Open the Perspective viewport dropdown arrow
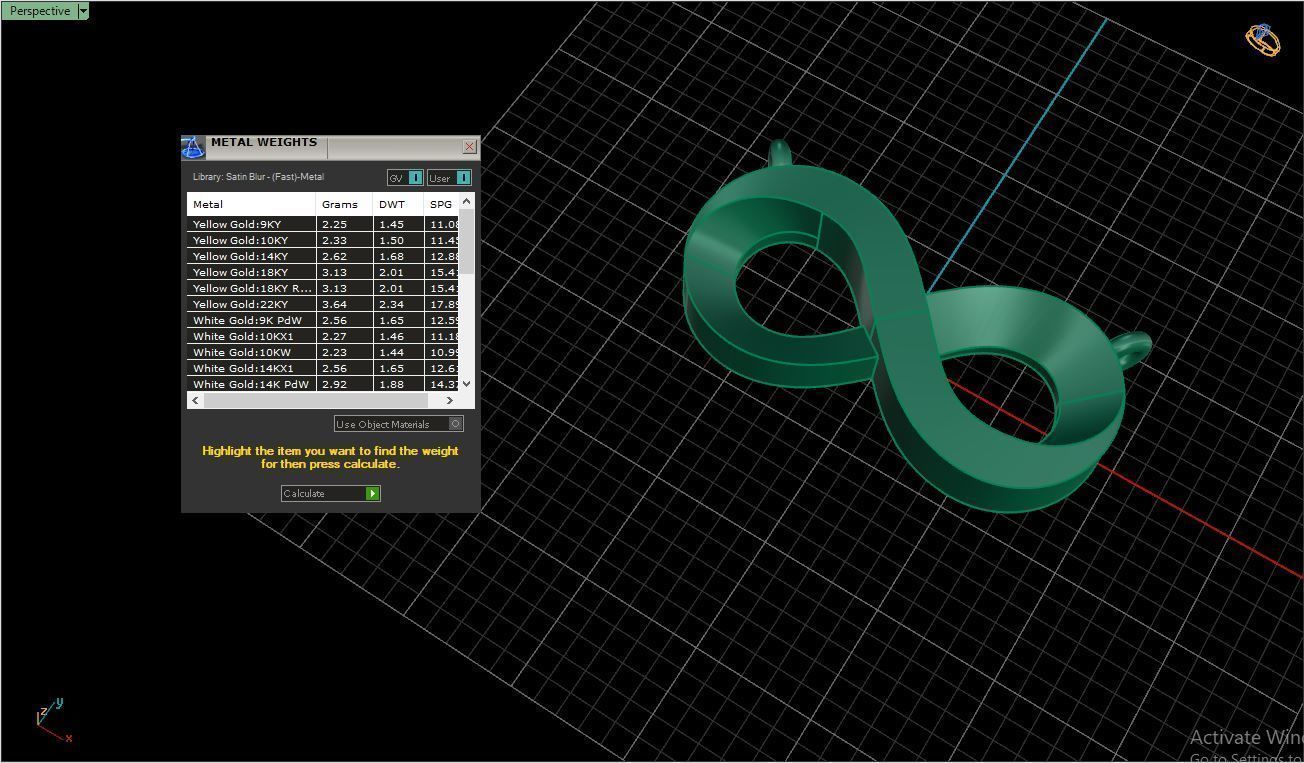1304x763 pixels. (x=83, y=11)
